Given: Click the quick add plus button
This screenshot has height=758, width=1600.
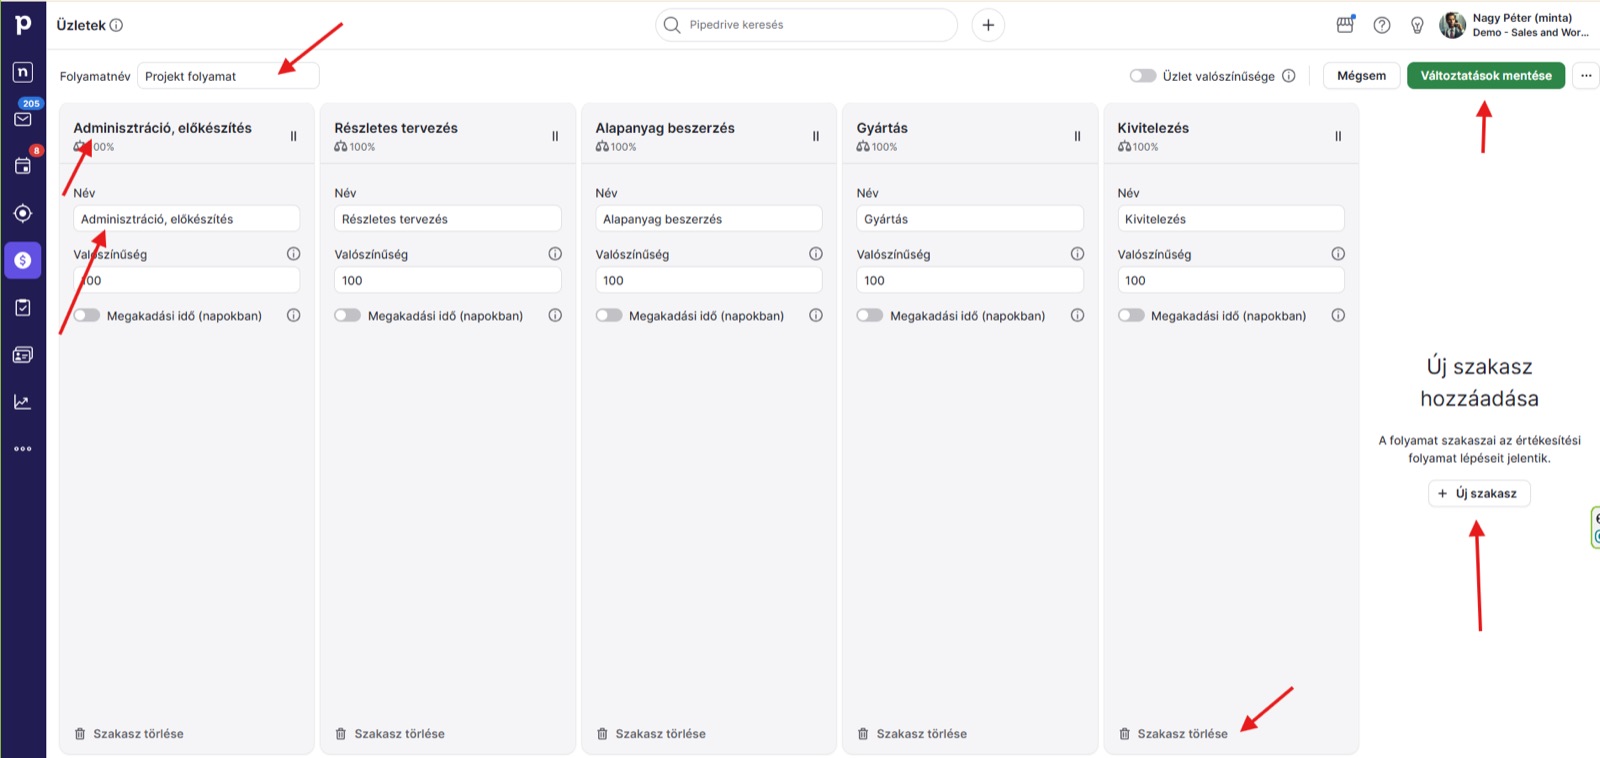Looking at the screenshot, I should coord(988,25).
